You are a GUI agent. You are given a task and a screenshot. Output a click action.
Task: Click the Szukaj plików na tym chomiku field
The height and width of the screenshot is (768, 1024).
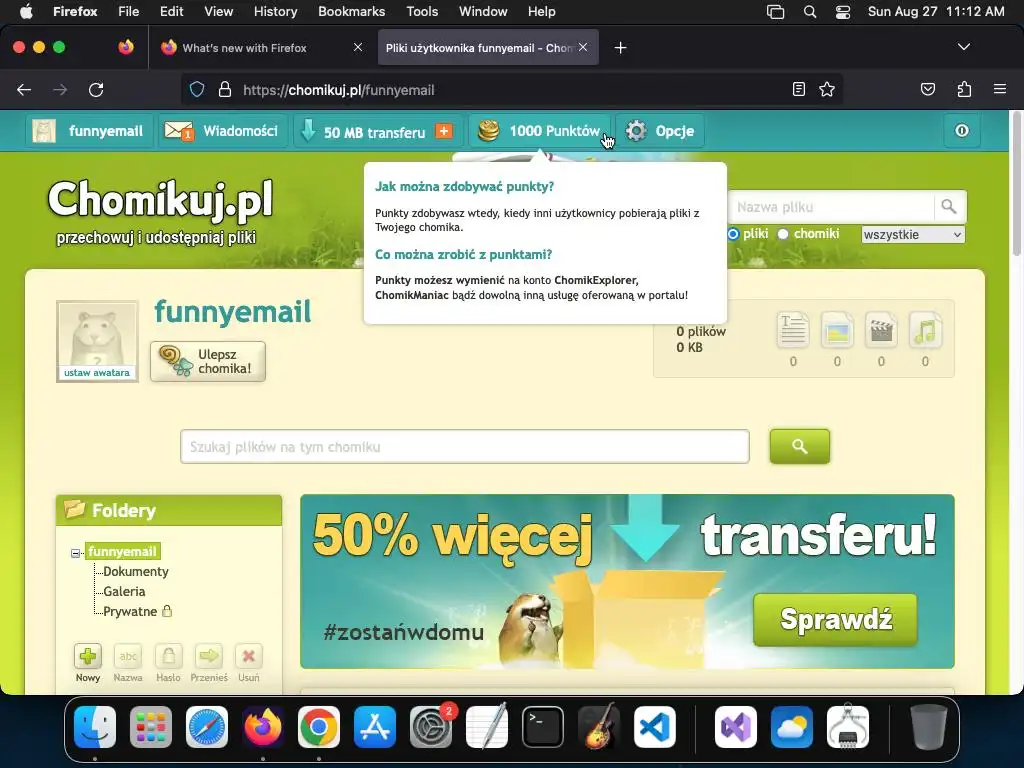click(x=465, y=447)
